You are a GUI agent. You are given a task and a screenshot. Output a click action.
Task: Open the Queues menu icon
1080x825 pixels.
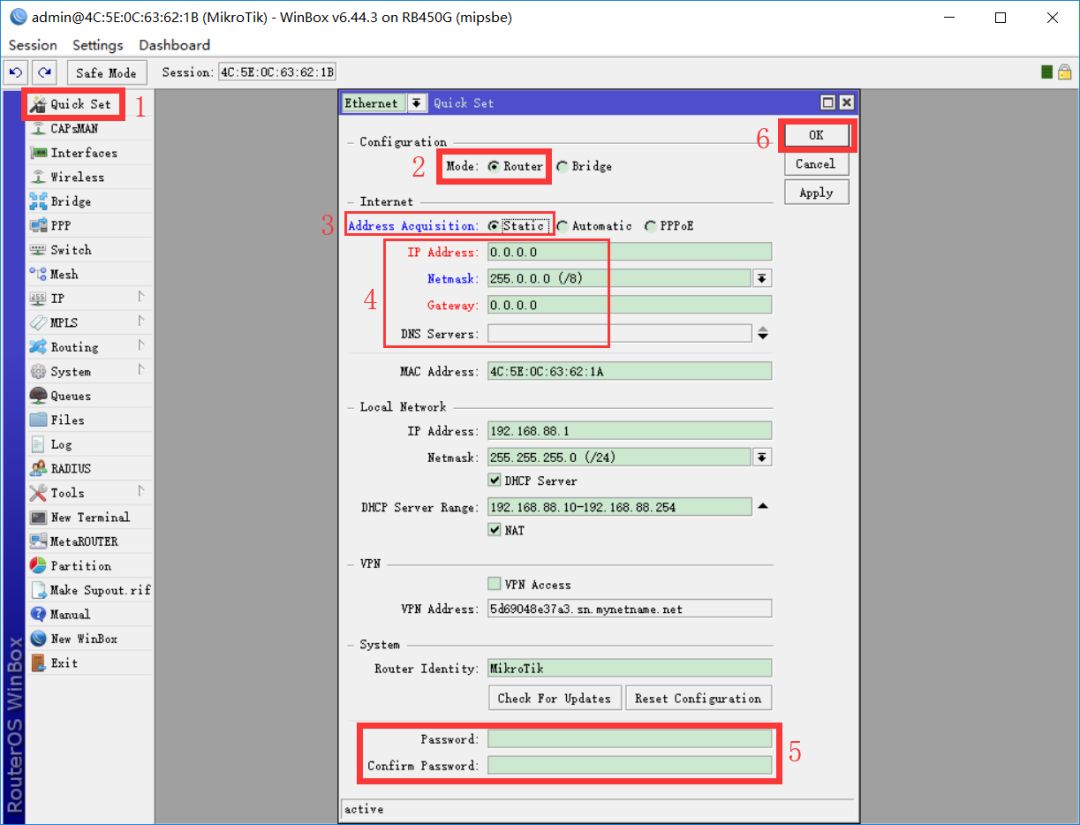[39, 395]
